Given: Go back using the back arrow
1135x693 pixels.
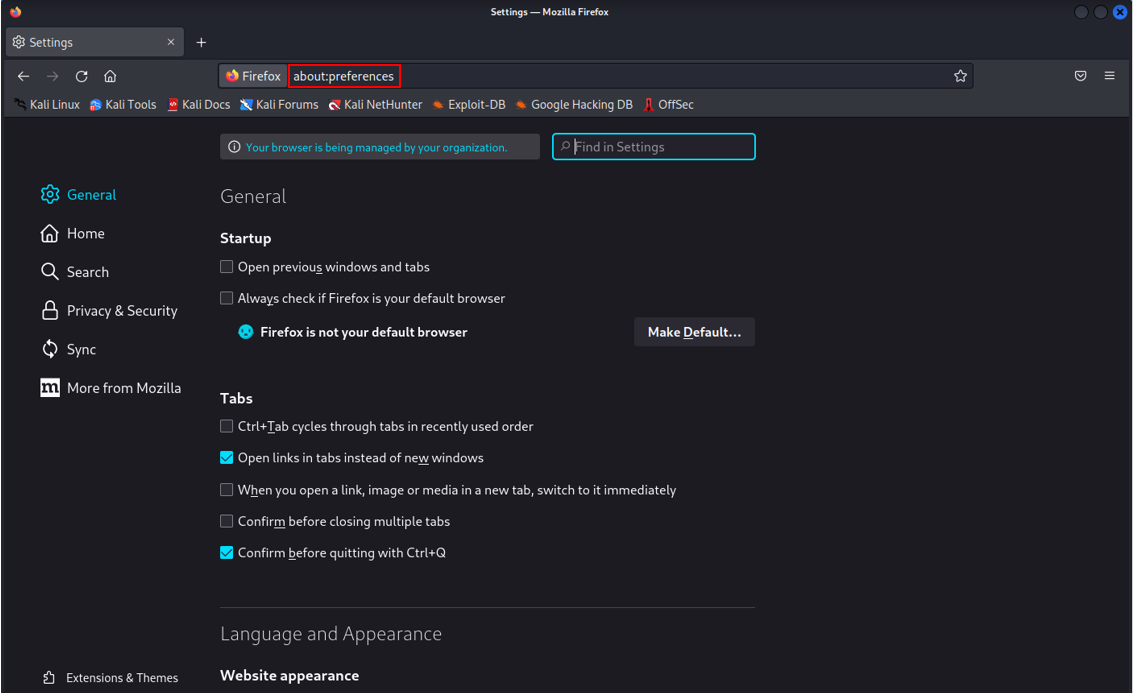Looking at the screenshot, I should click(23, 76).
